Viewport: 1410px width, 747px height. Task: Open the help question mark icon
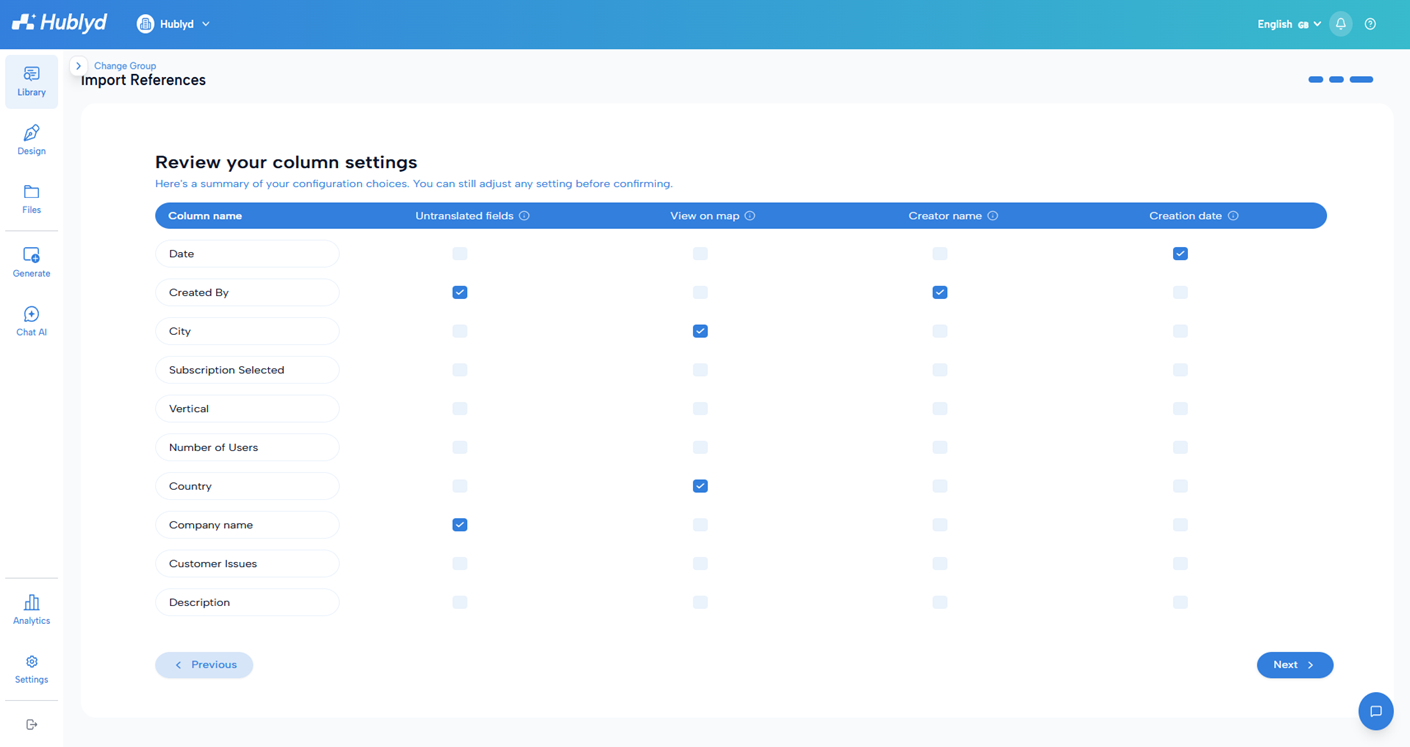point(1370,24)
